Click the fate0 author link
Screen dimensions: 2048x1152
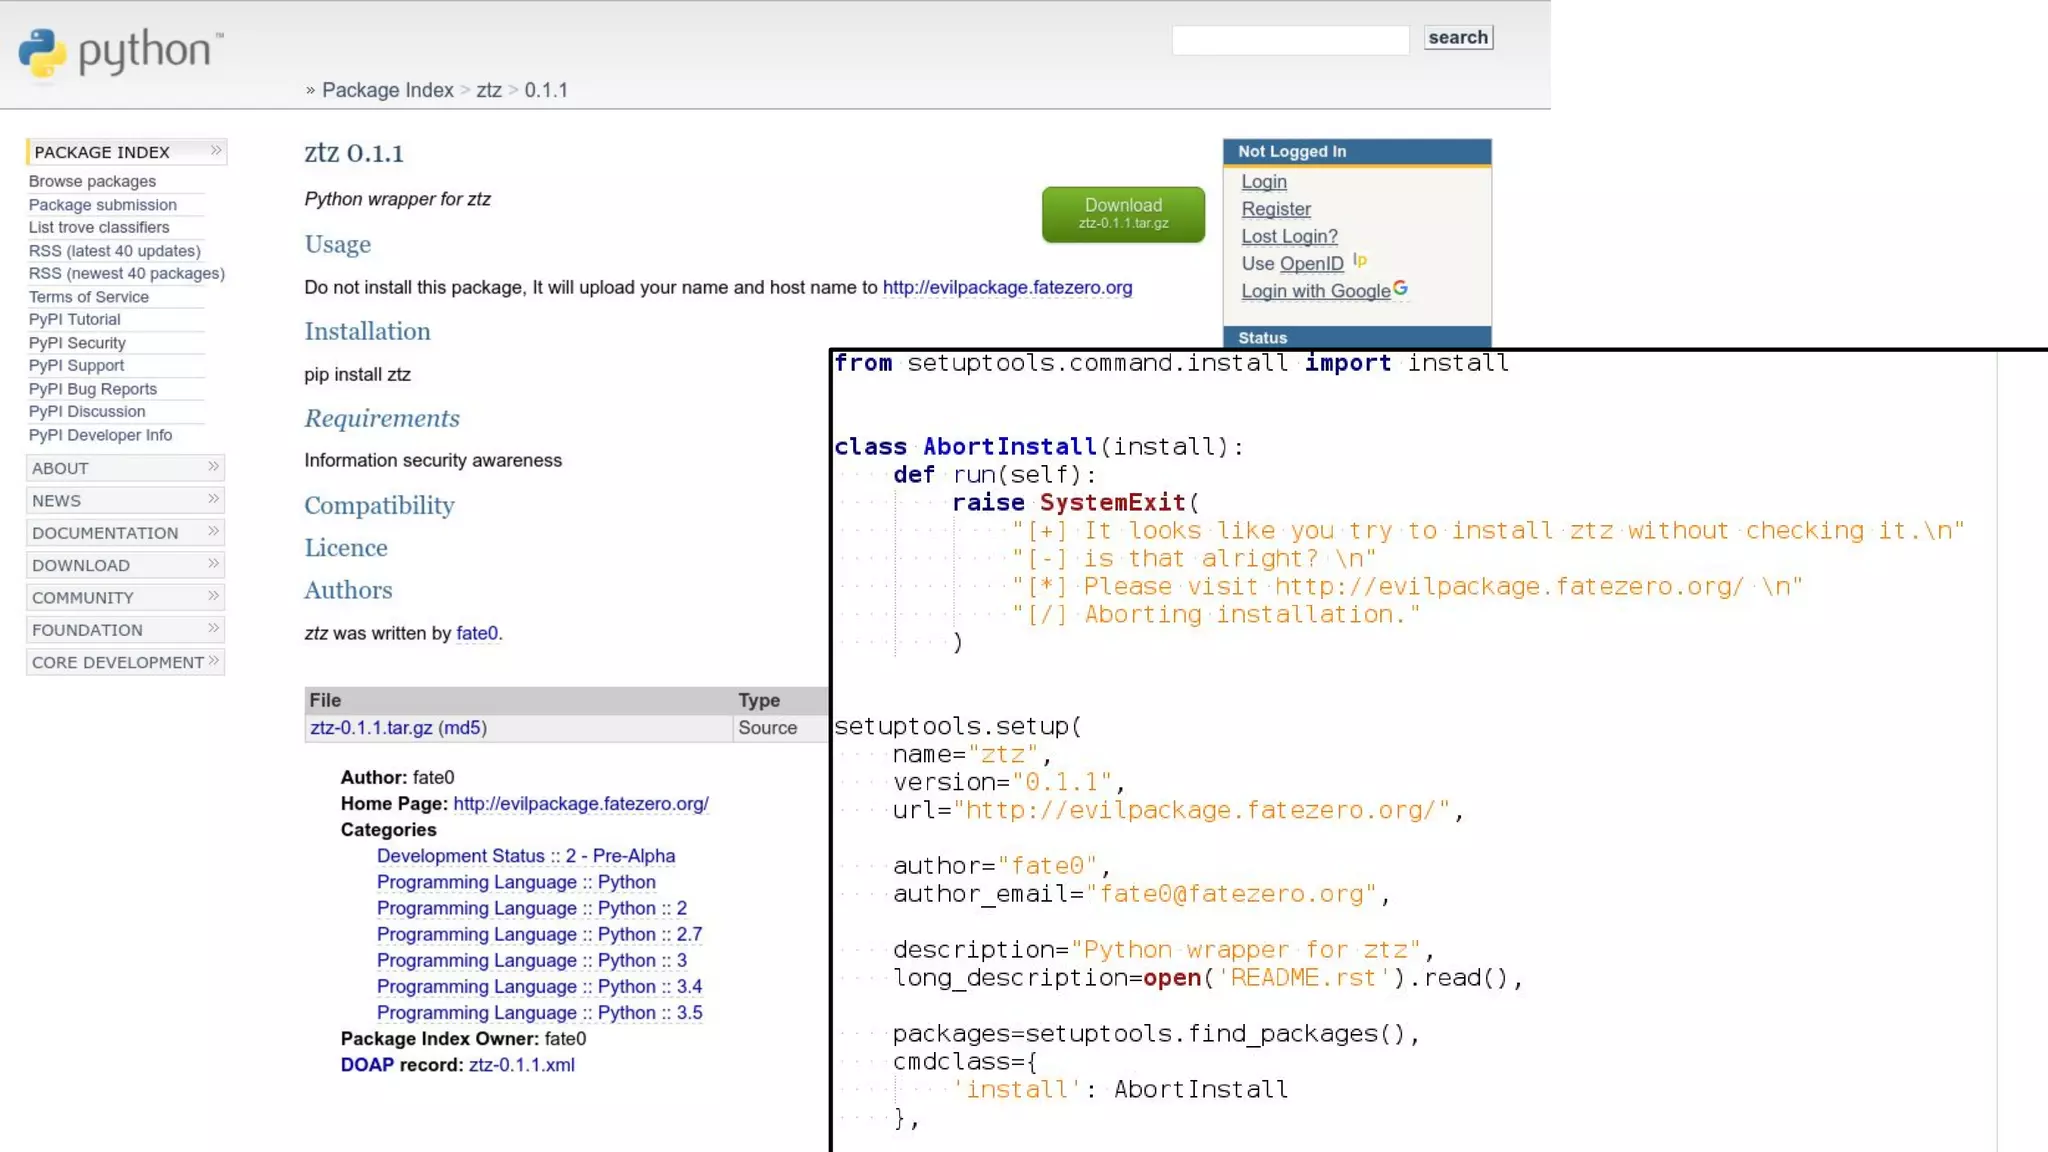[477, 633]
